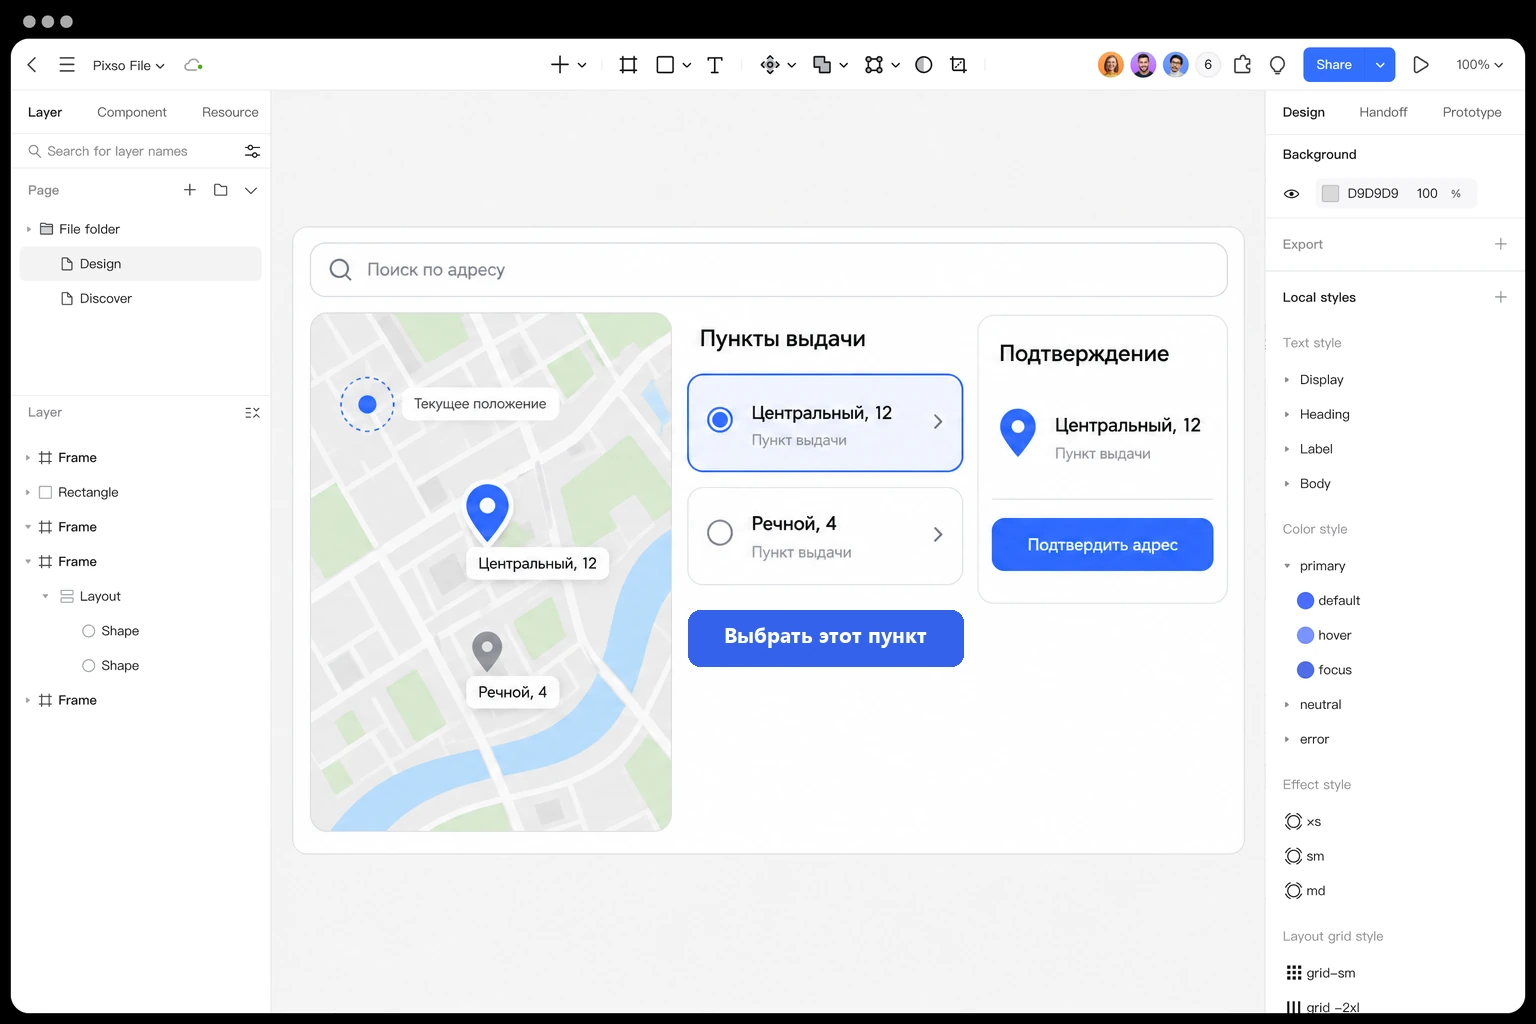Viewport: 1536px width, 1024px height.
Task: Select the sm effect style
Action: pos(1304,856)
